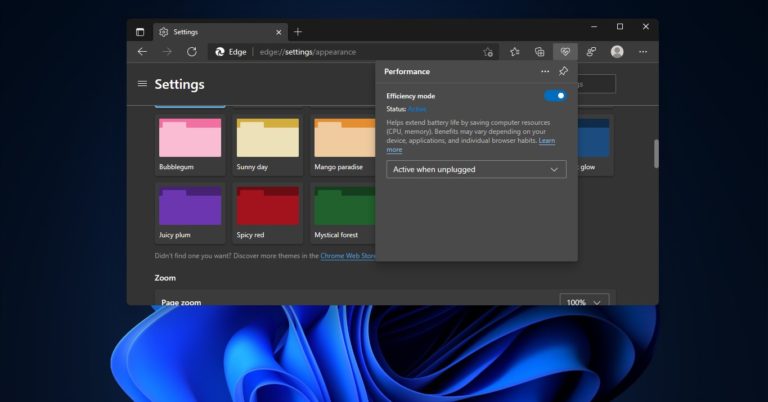Screen dimensions: 768x402
Task: Add this page to favorites
Action: tap(488, 52)
